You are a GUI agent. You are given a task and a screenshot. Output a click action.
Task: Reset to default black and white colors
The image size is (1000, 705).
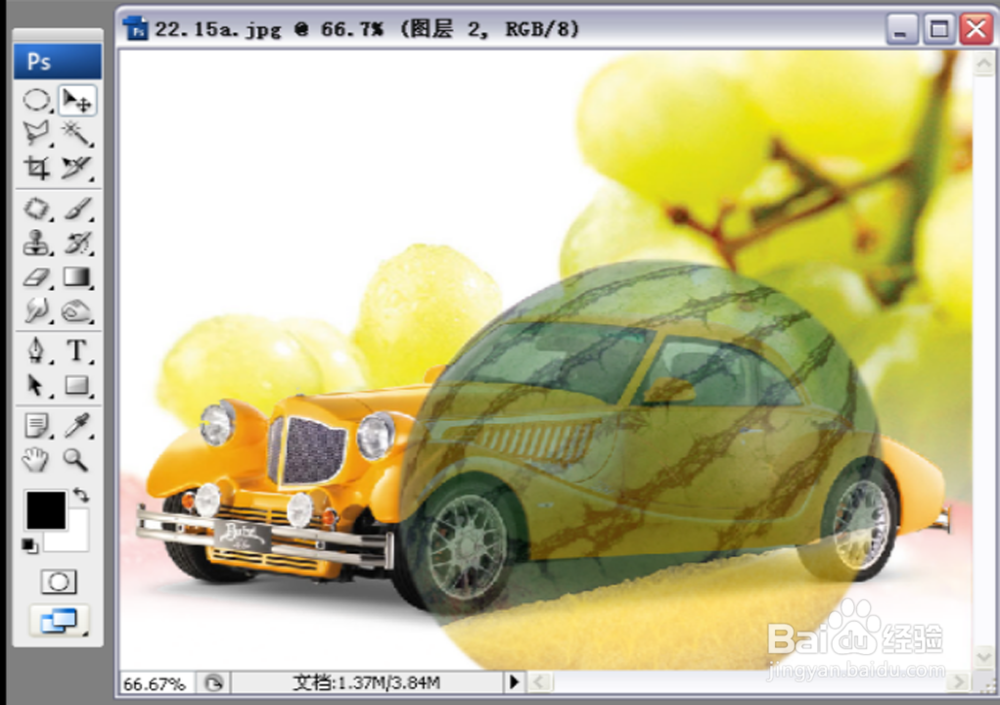[x=29, y=545]
